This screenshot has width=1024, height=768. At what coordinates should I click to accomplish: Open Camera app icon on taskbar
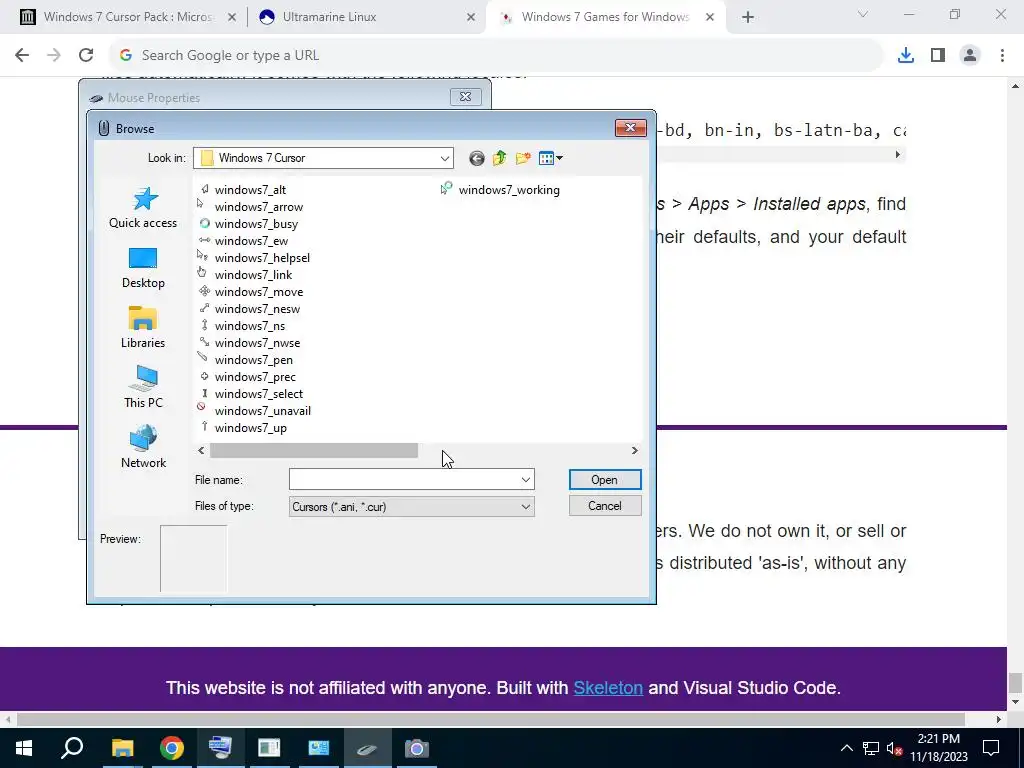pyautogui.click(x=417, y=748)
